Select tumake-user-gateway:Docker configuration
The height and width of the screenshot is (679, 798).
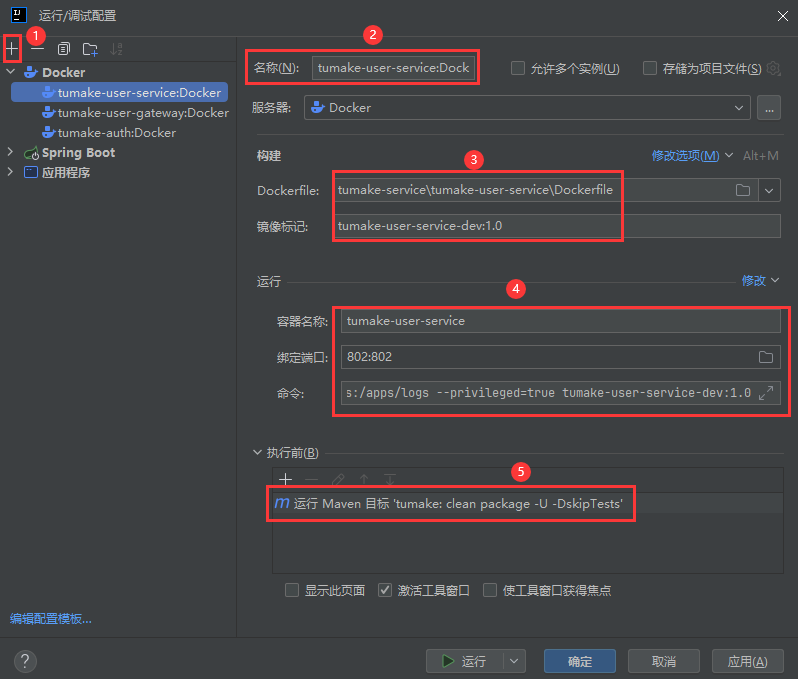[x=135, y=112]
